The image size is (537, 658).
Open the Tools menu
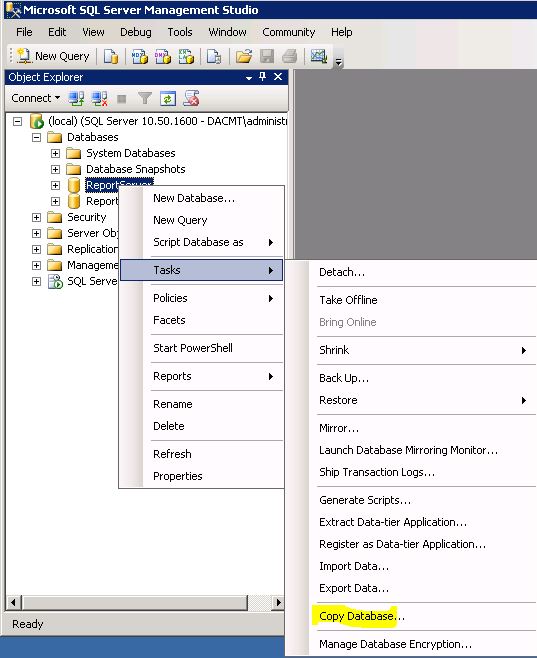(x=180, y=32)
